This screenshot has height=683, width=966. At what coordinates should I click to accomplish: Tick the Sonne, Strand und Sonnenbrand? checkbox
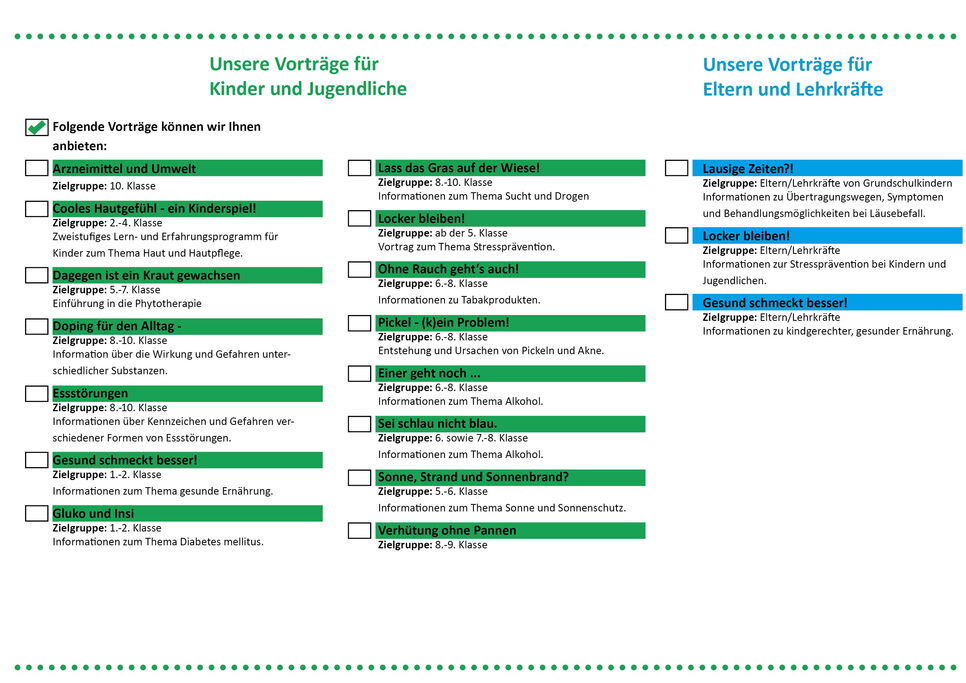coord(360,477)
